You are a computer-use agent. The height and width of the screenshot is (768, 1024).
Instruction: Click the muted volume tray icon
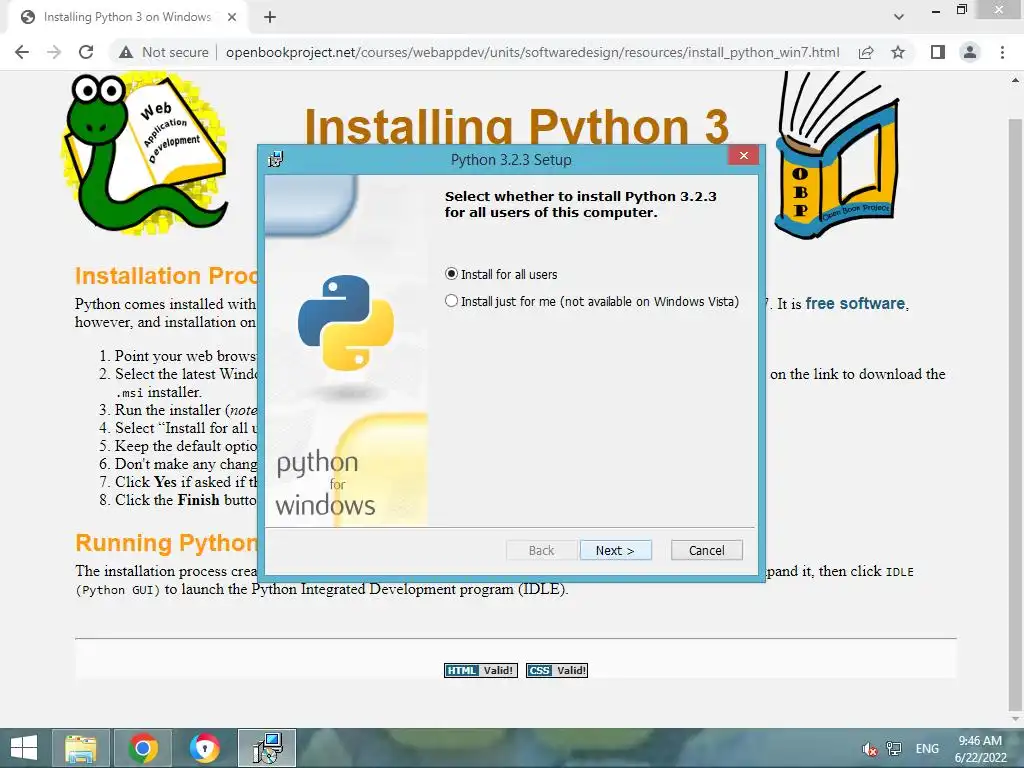(869, 749)
